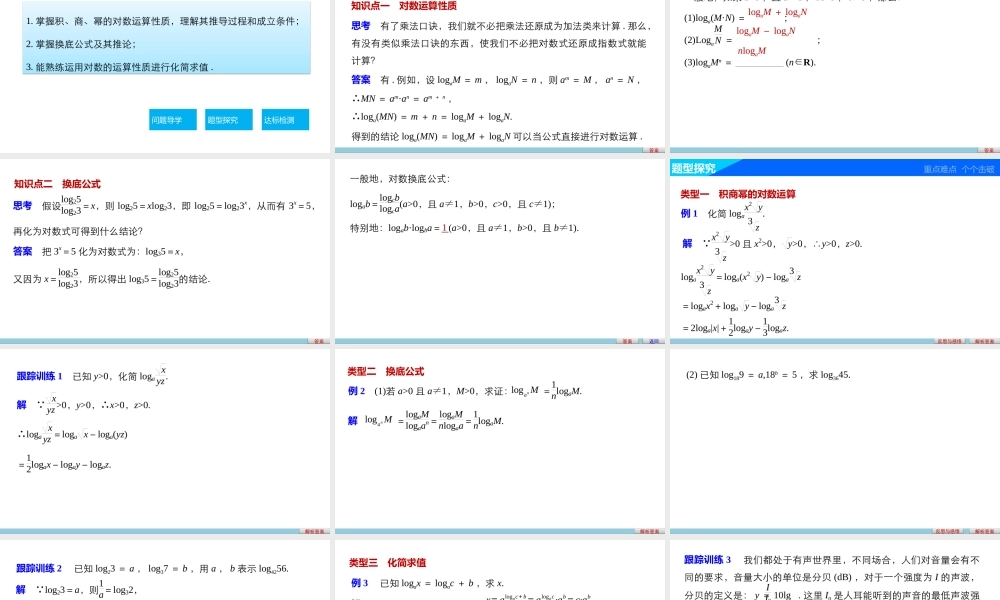The height and width of the screenshot is (600, 1000).
Task: Click 答案 link on the 换底公式 formula slide
Action: click(627, 340)
